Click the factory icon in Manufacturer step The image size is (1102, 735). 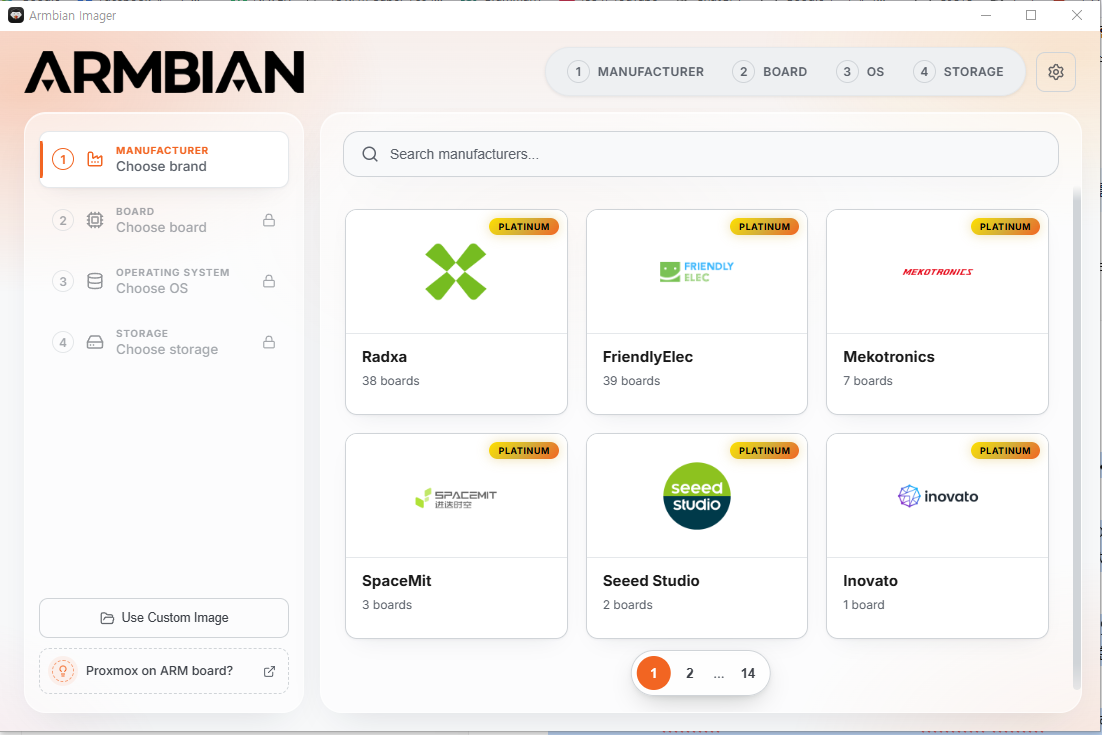tap(95, 159)
